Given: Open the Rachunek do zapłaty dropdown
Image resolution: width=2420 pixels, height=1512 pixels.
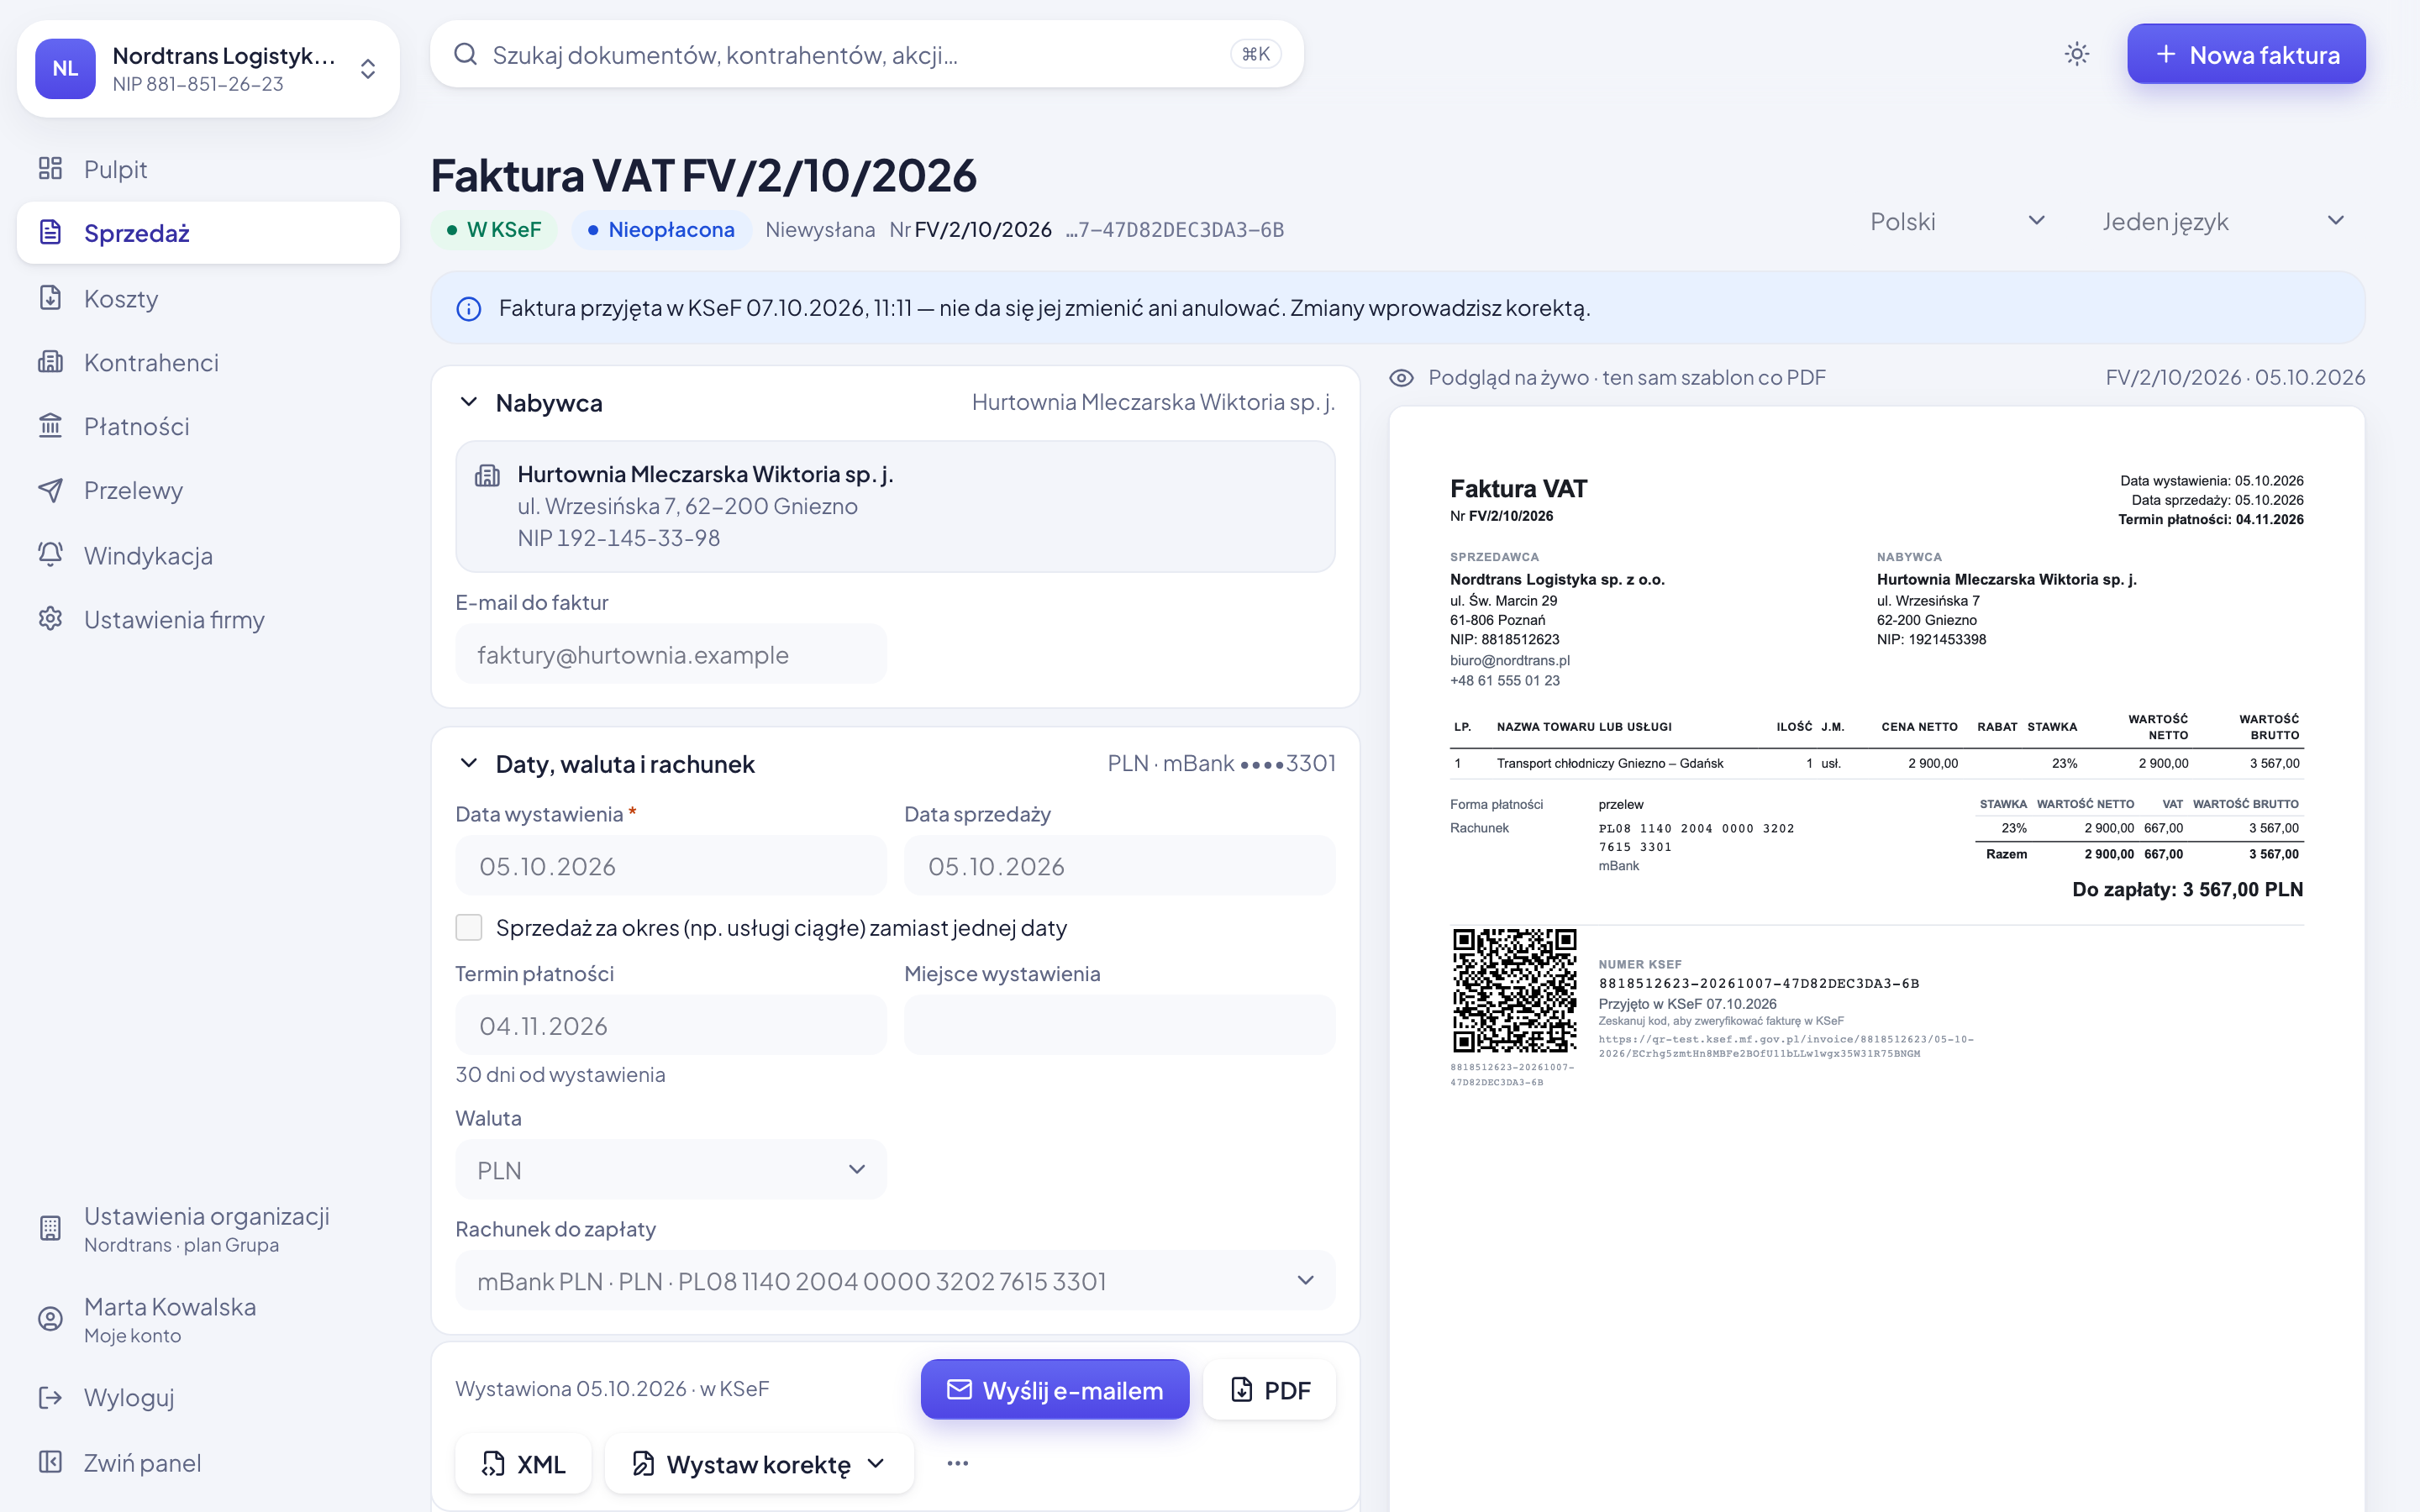Looking at the screenshot, I should coord(895,1281).
